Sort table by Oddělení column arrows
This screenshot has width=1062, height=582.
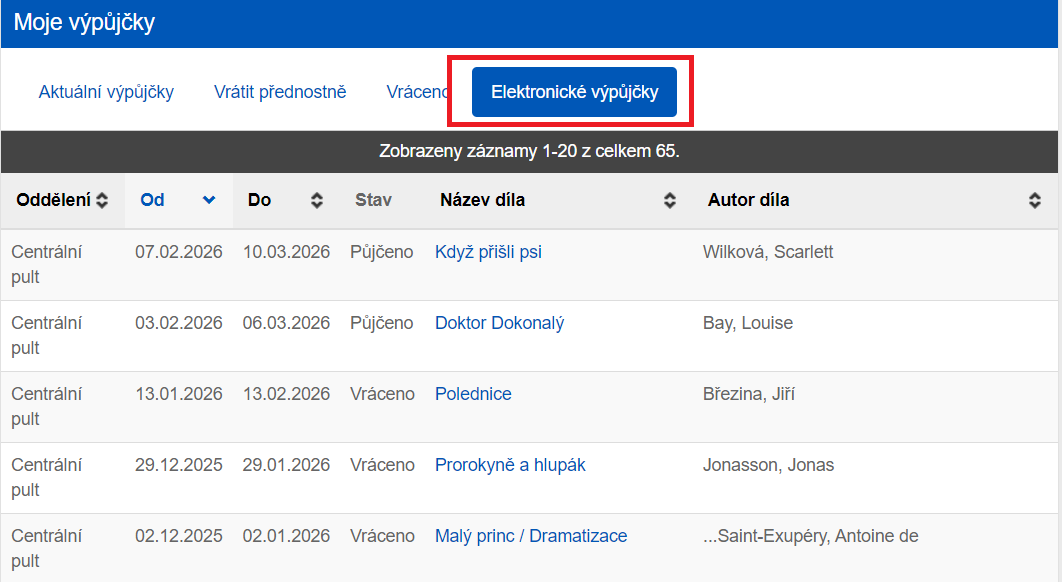point(101,200)
